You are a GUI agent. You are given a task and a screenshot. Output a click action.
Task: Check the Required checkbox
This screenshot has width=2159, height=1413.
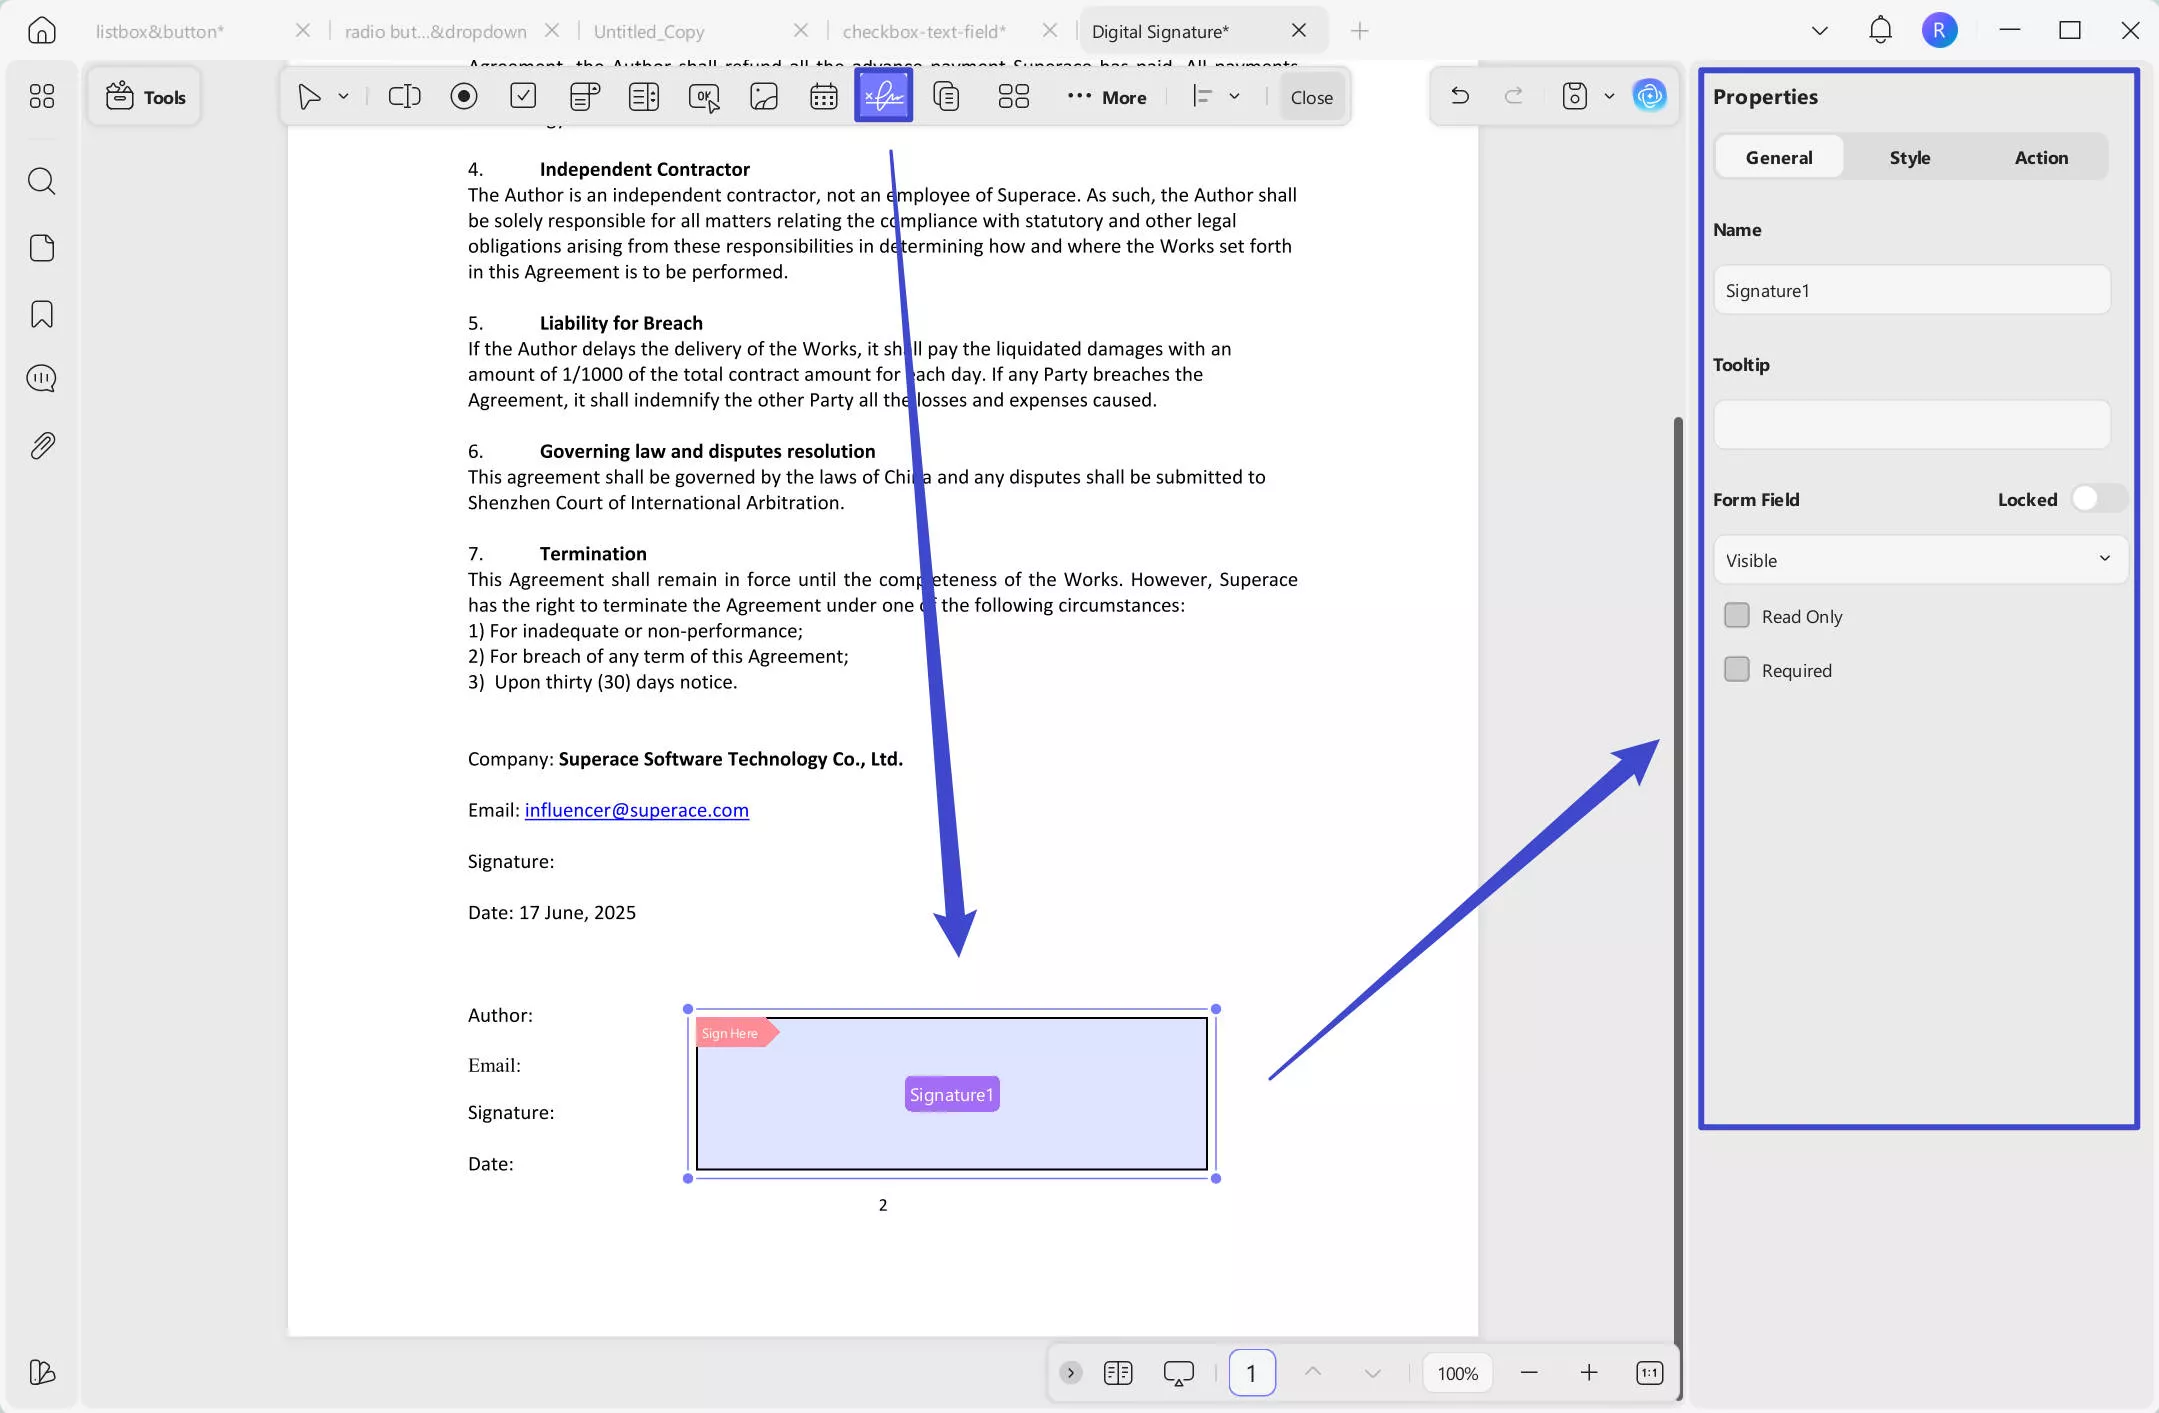[x=1737, y=669]
